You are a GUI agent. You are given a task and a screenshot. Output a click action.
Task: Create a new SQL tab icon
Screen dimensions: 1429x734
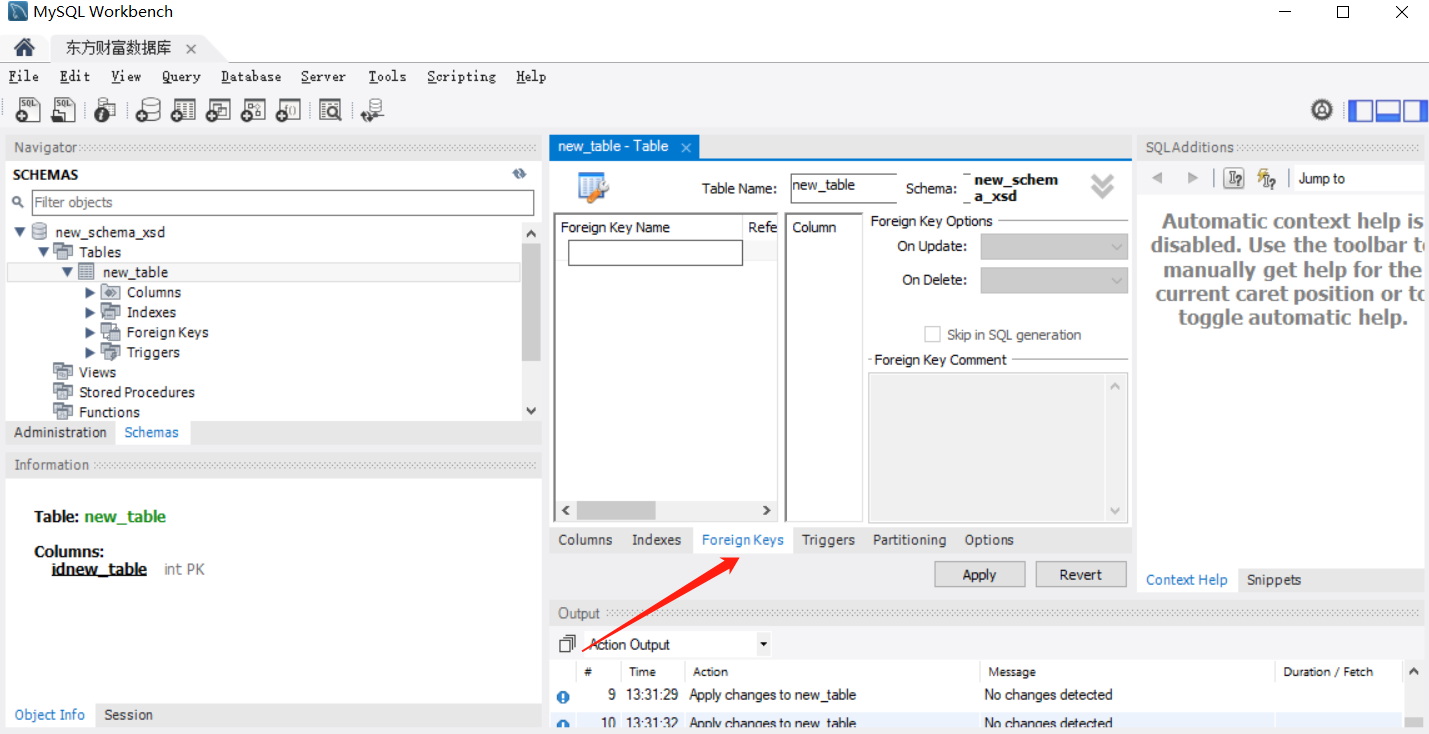coord(28,110)
